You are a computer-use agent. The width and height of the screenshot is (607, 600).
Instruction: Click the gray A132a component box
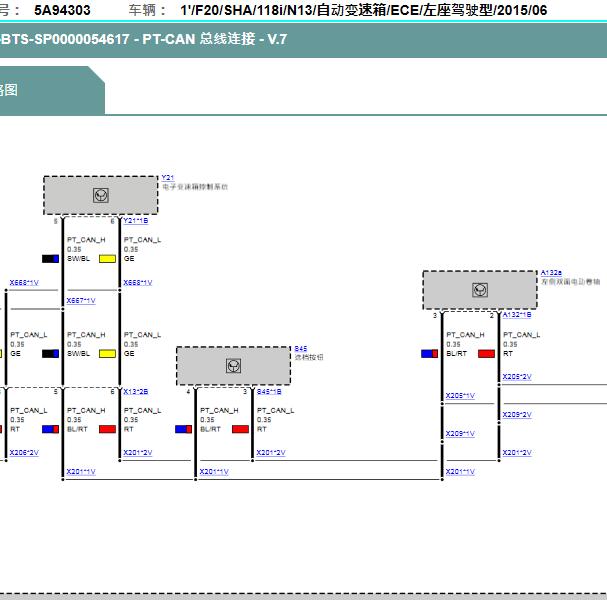[x=480, y=290]
